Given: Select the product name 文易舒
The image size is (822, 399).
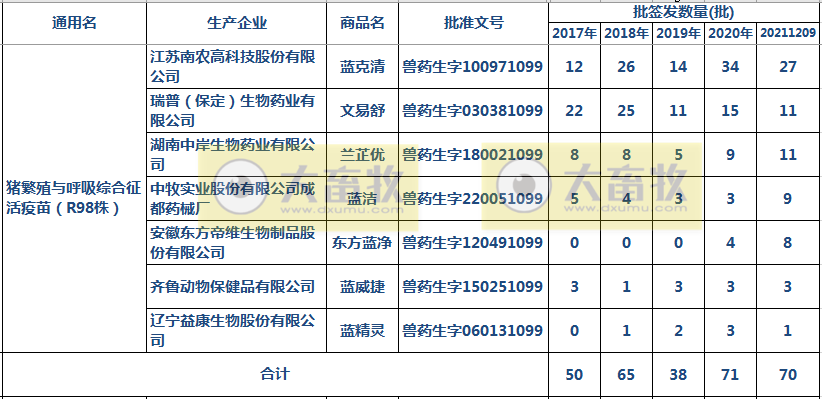Looking at the screenshot, I should (362, 111).
